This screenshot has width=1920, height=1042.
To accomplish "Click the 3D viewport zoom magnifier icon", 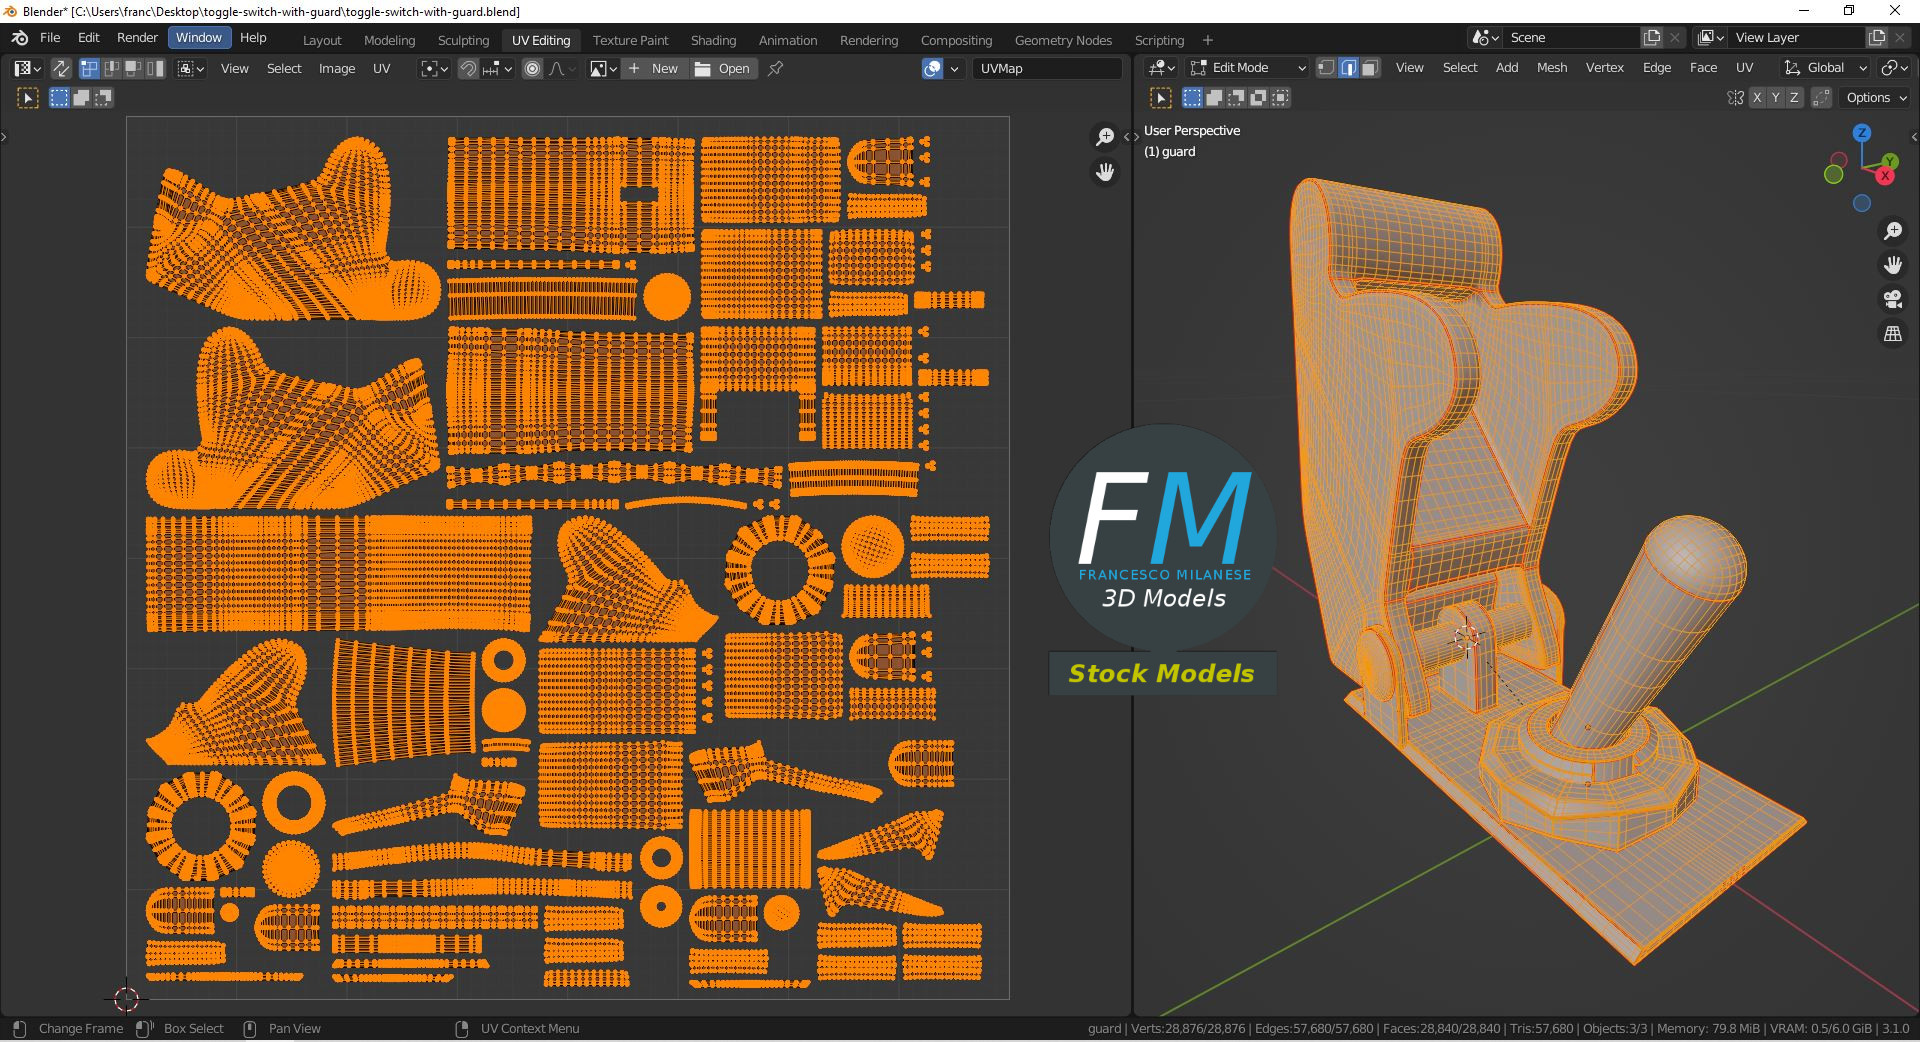I will point(1892,231).
